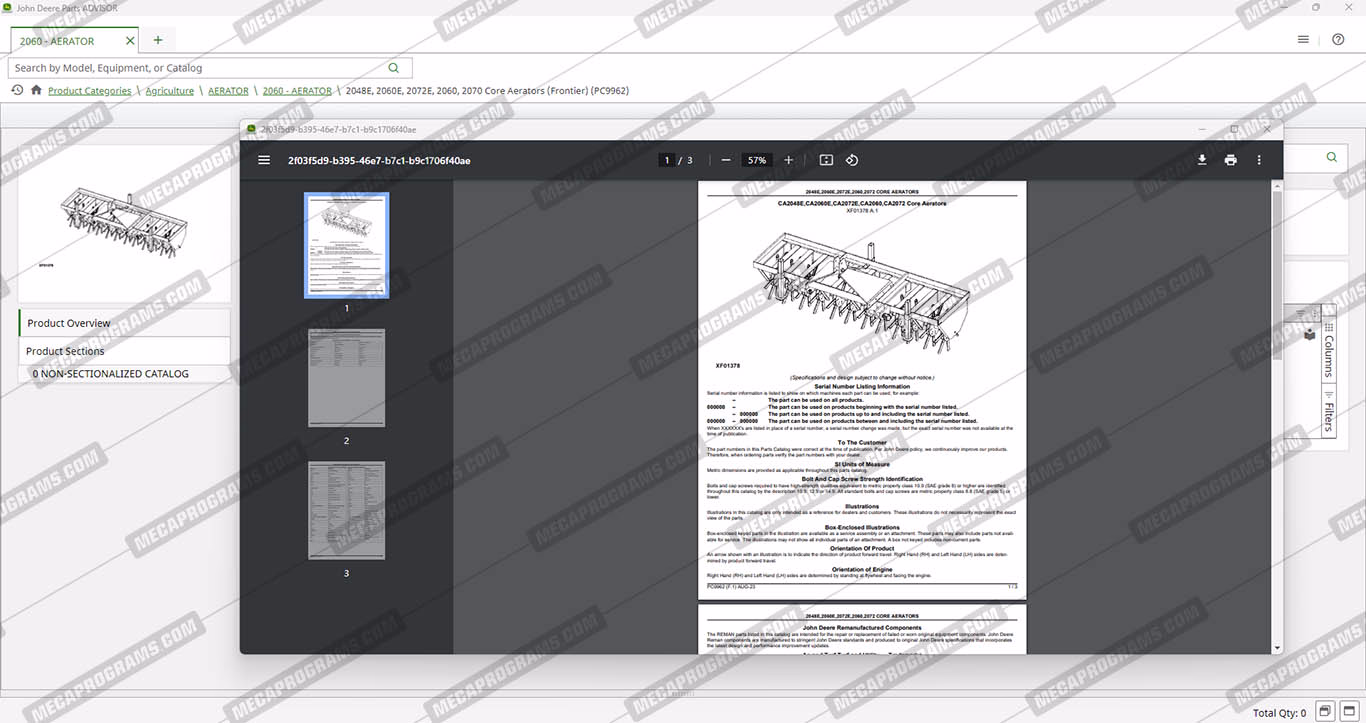Viewport: 1366px width, 723px height.
Task: Download the PDF document
Action: point(1202,160)
